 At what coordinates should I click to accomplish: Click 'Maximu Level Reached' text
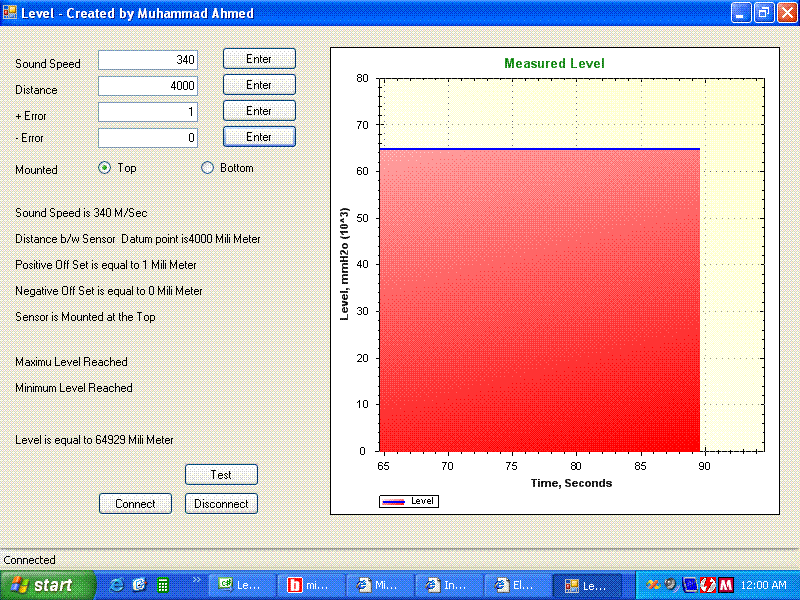point(71,362)
